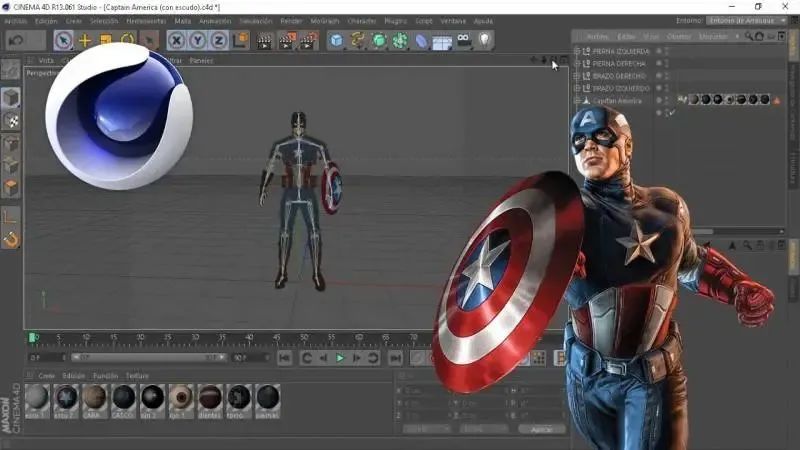Viewport: 800px width, 450px height.
Task: Select the Model mode cube icon
Action: [x=11, y=97]
